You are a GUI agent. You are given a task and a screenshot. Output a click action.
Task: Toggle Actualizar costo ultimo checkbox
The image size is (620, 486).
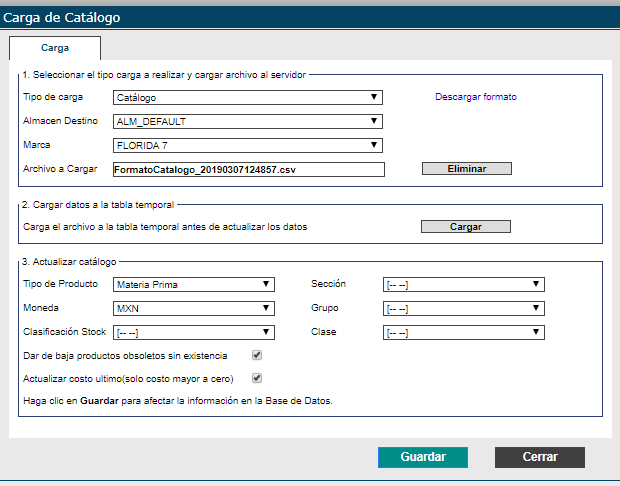coord(257,379)
